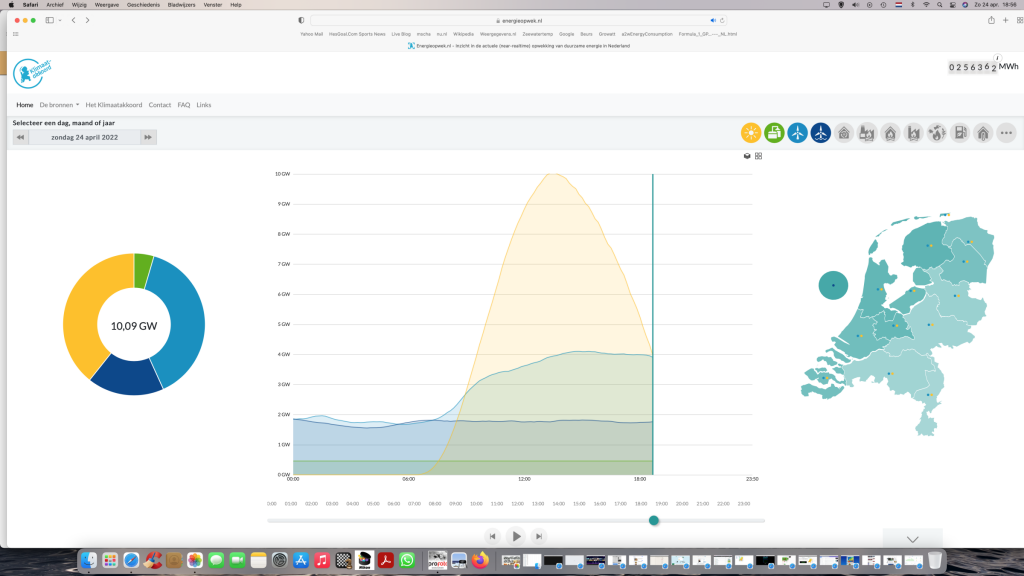Toggle the dark blue offshore wind icon
The height and width of the screenshot is (576, 1024).
tap(820, 133)
